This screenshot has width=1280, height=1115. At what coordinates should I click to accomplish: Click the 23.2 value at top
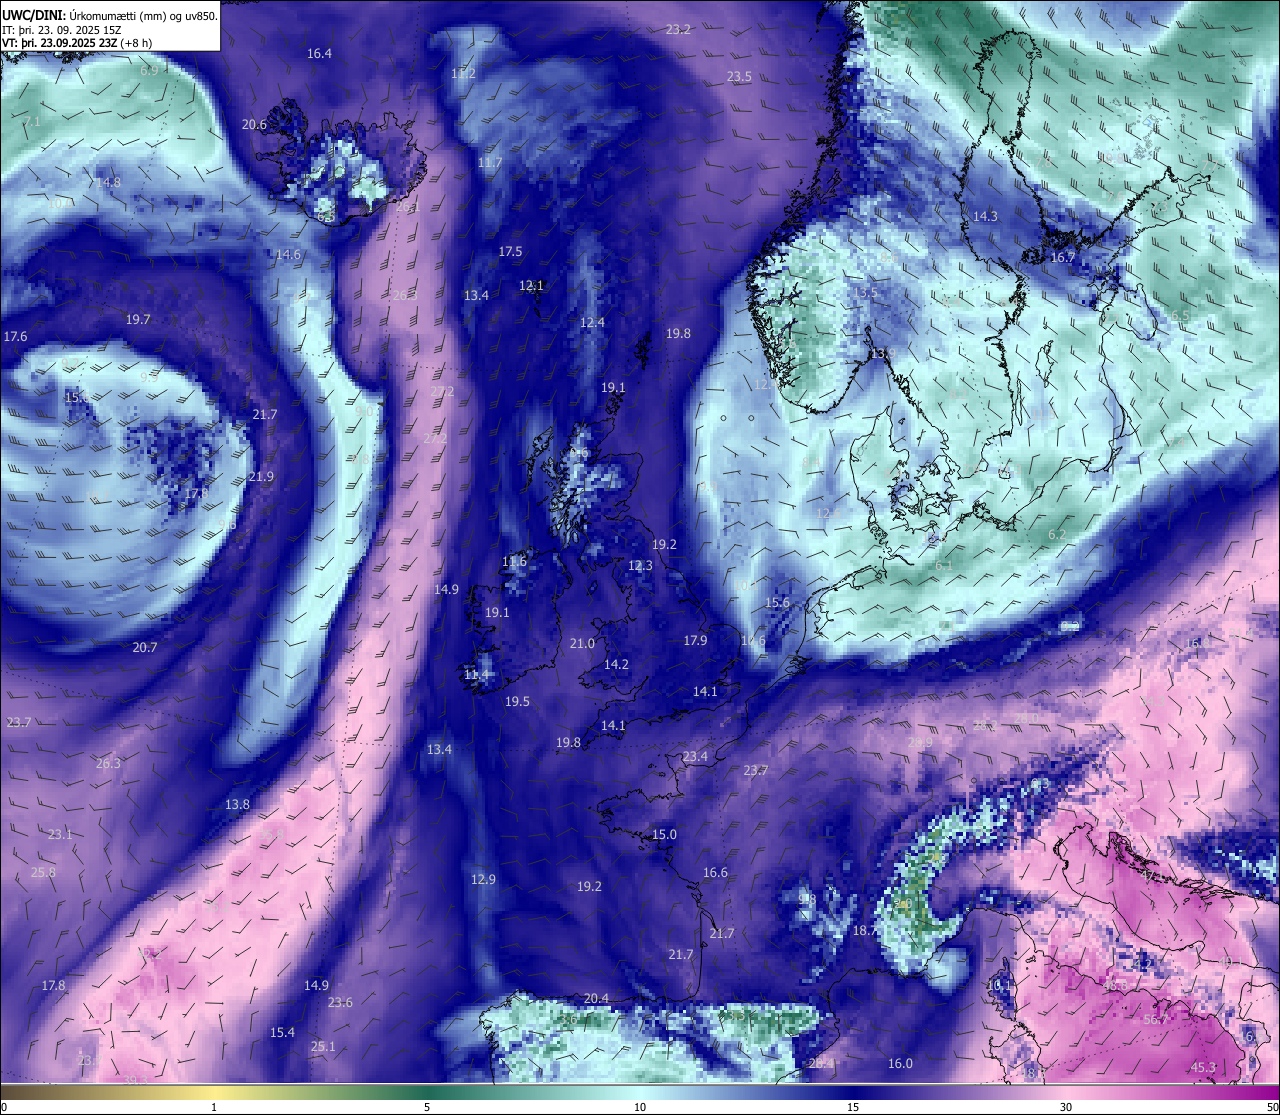pyautogui.click(x=678, y=30)
